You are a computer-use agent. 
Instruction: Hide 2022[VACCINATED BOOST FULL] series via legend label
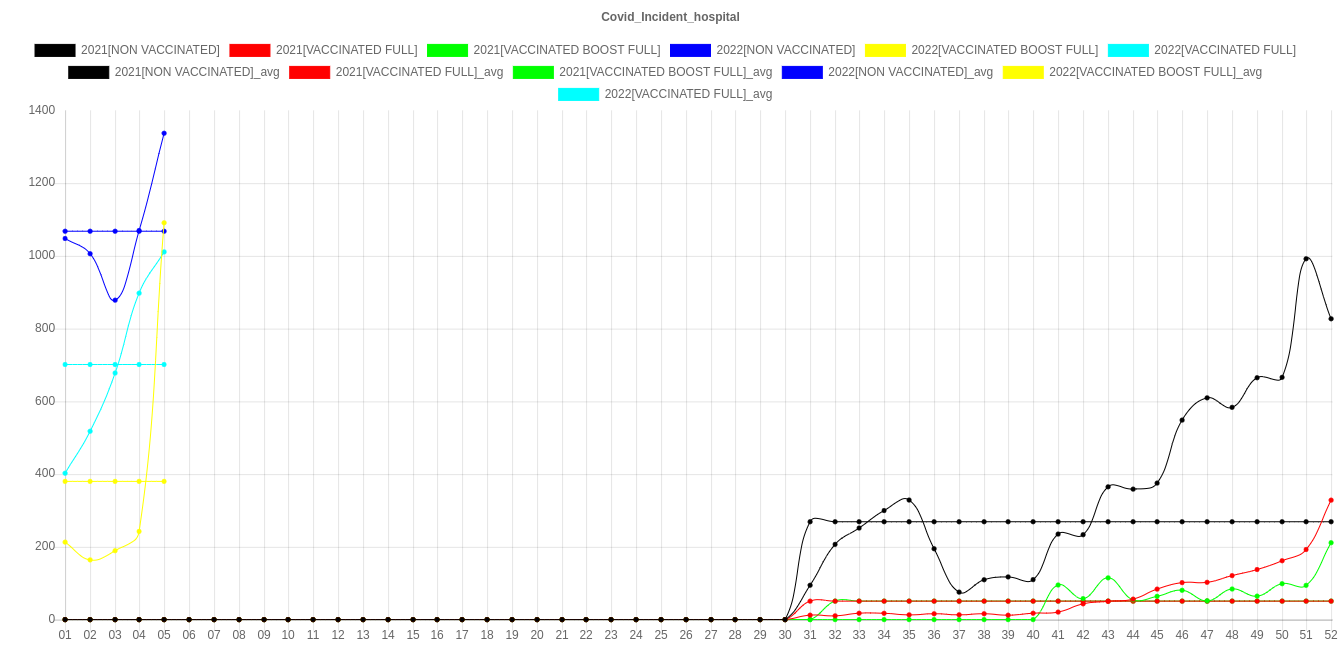[x=1004, y=50]
